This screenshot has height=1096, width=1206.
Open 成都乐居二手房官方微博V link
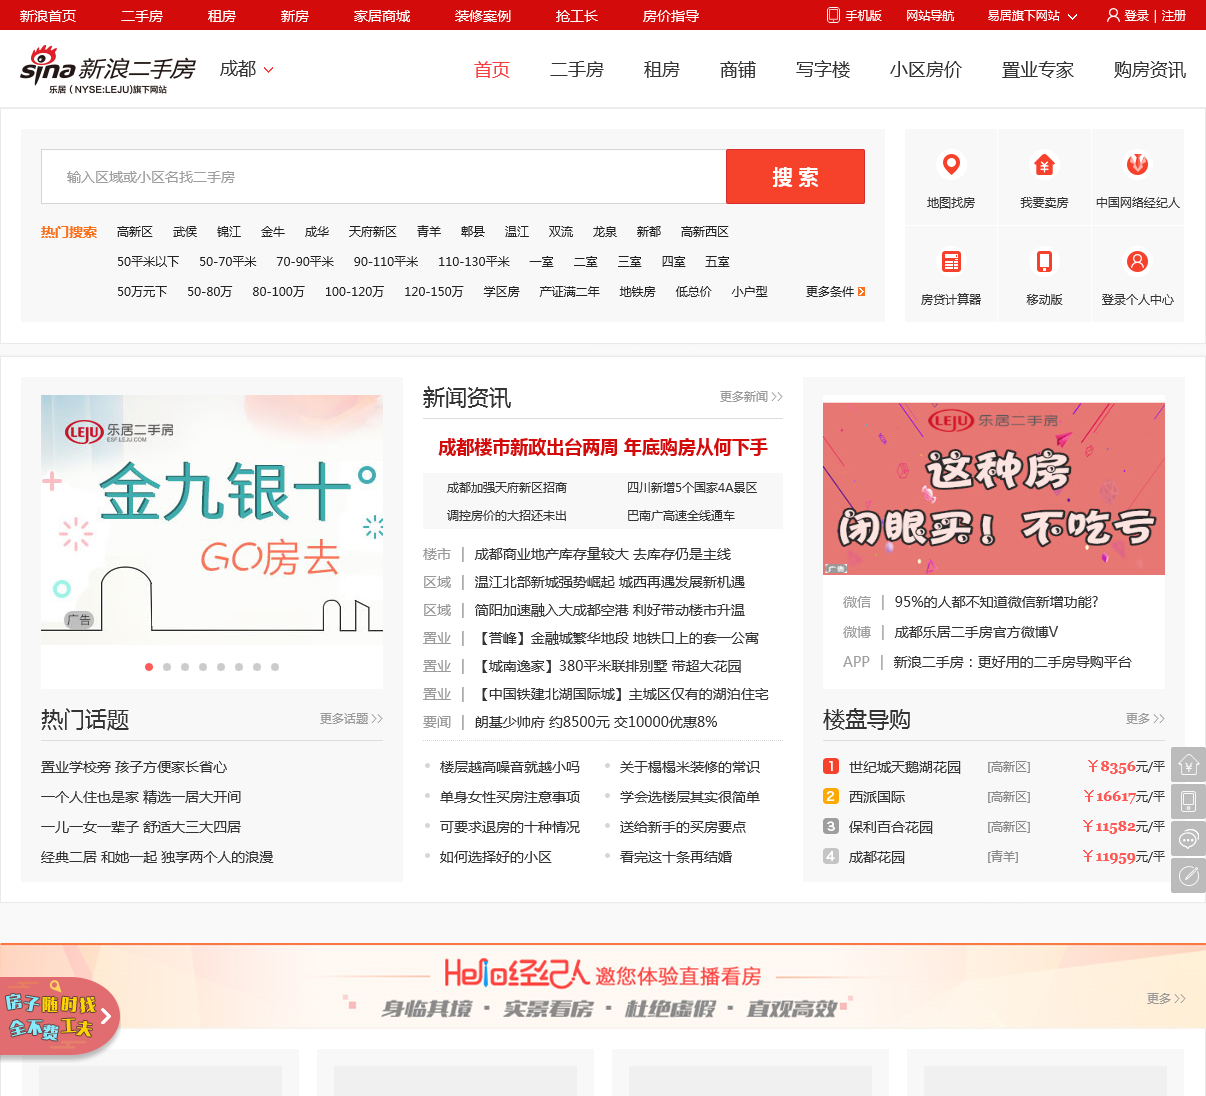click(976, 631)
